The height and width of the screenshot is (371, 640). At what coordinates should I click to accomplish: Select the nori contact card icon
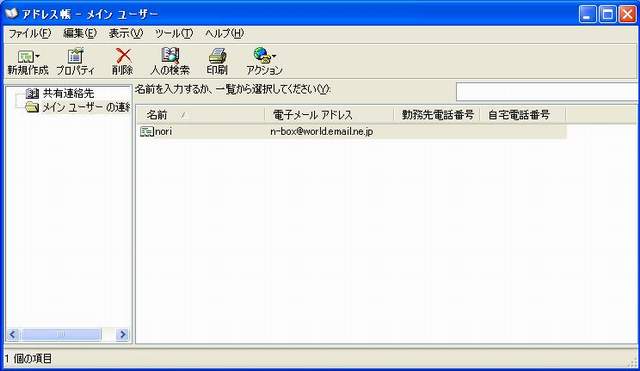pyautogui.click(x=147, y=131)
